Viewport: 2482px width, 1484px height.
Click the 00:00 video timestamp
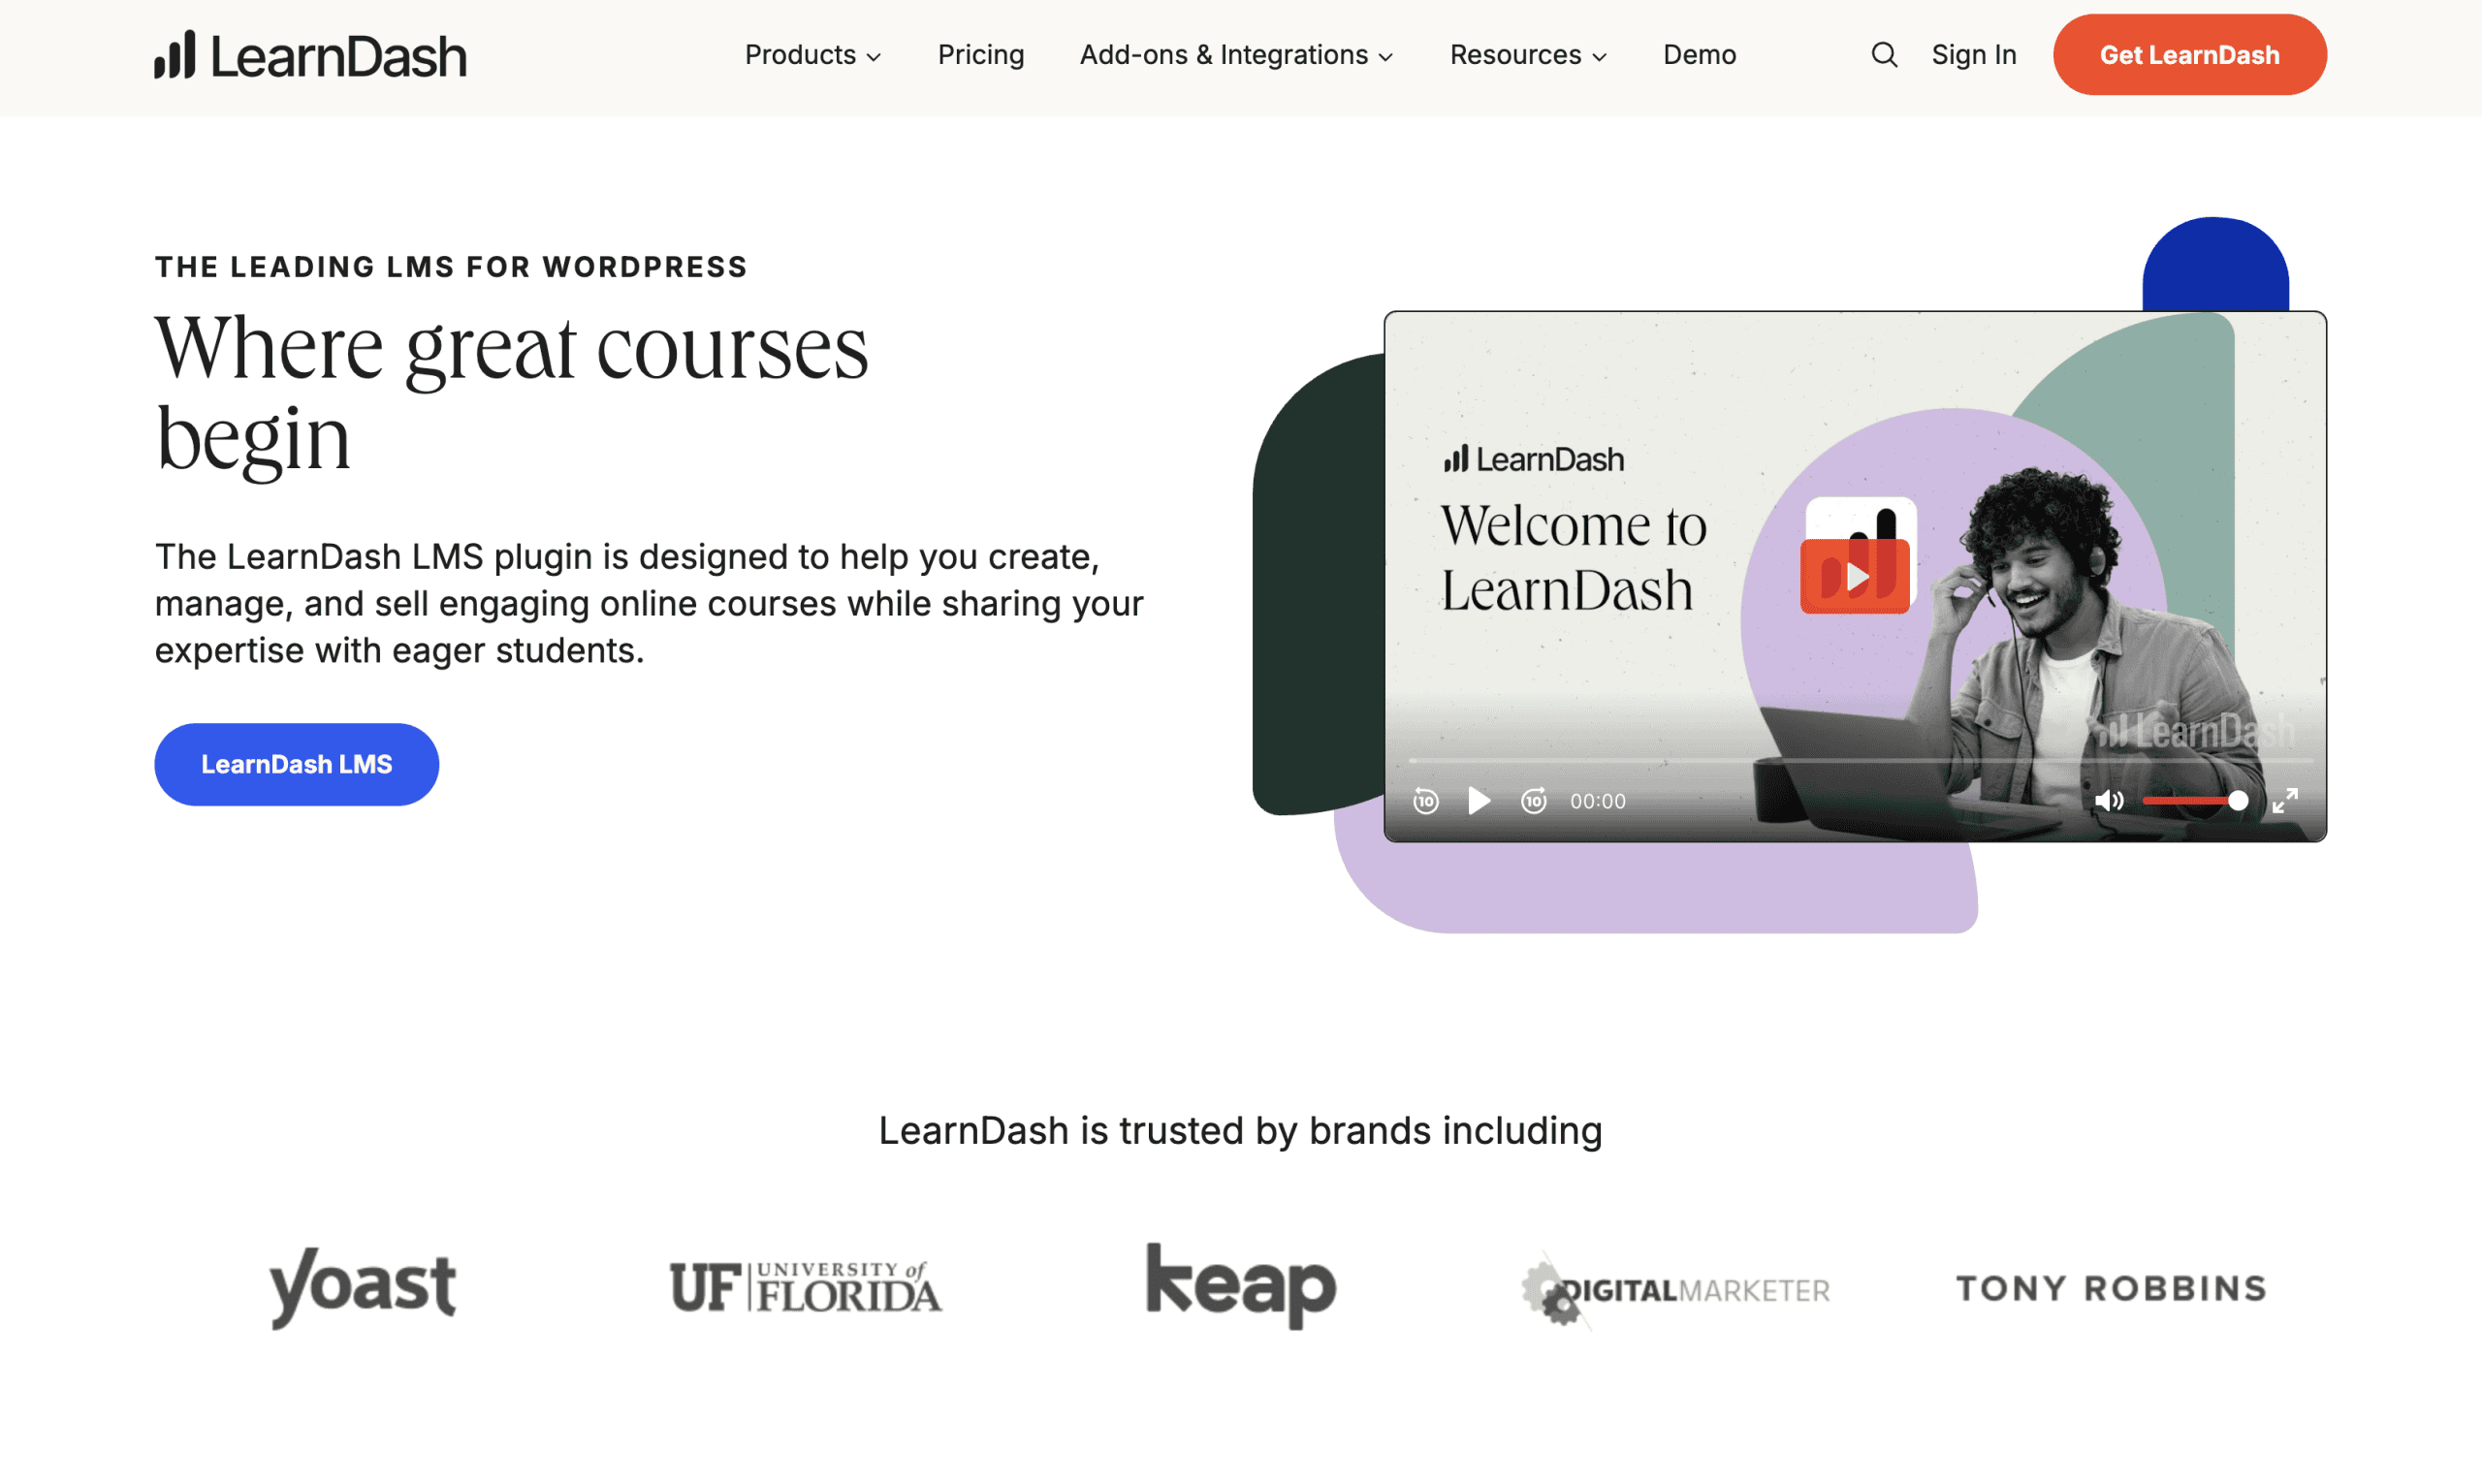coord(1598,801)
